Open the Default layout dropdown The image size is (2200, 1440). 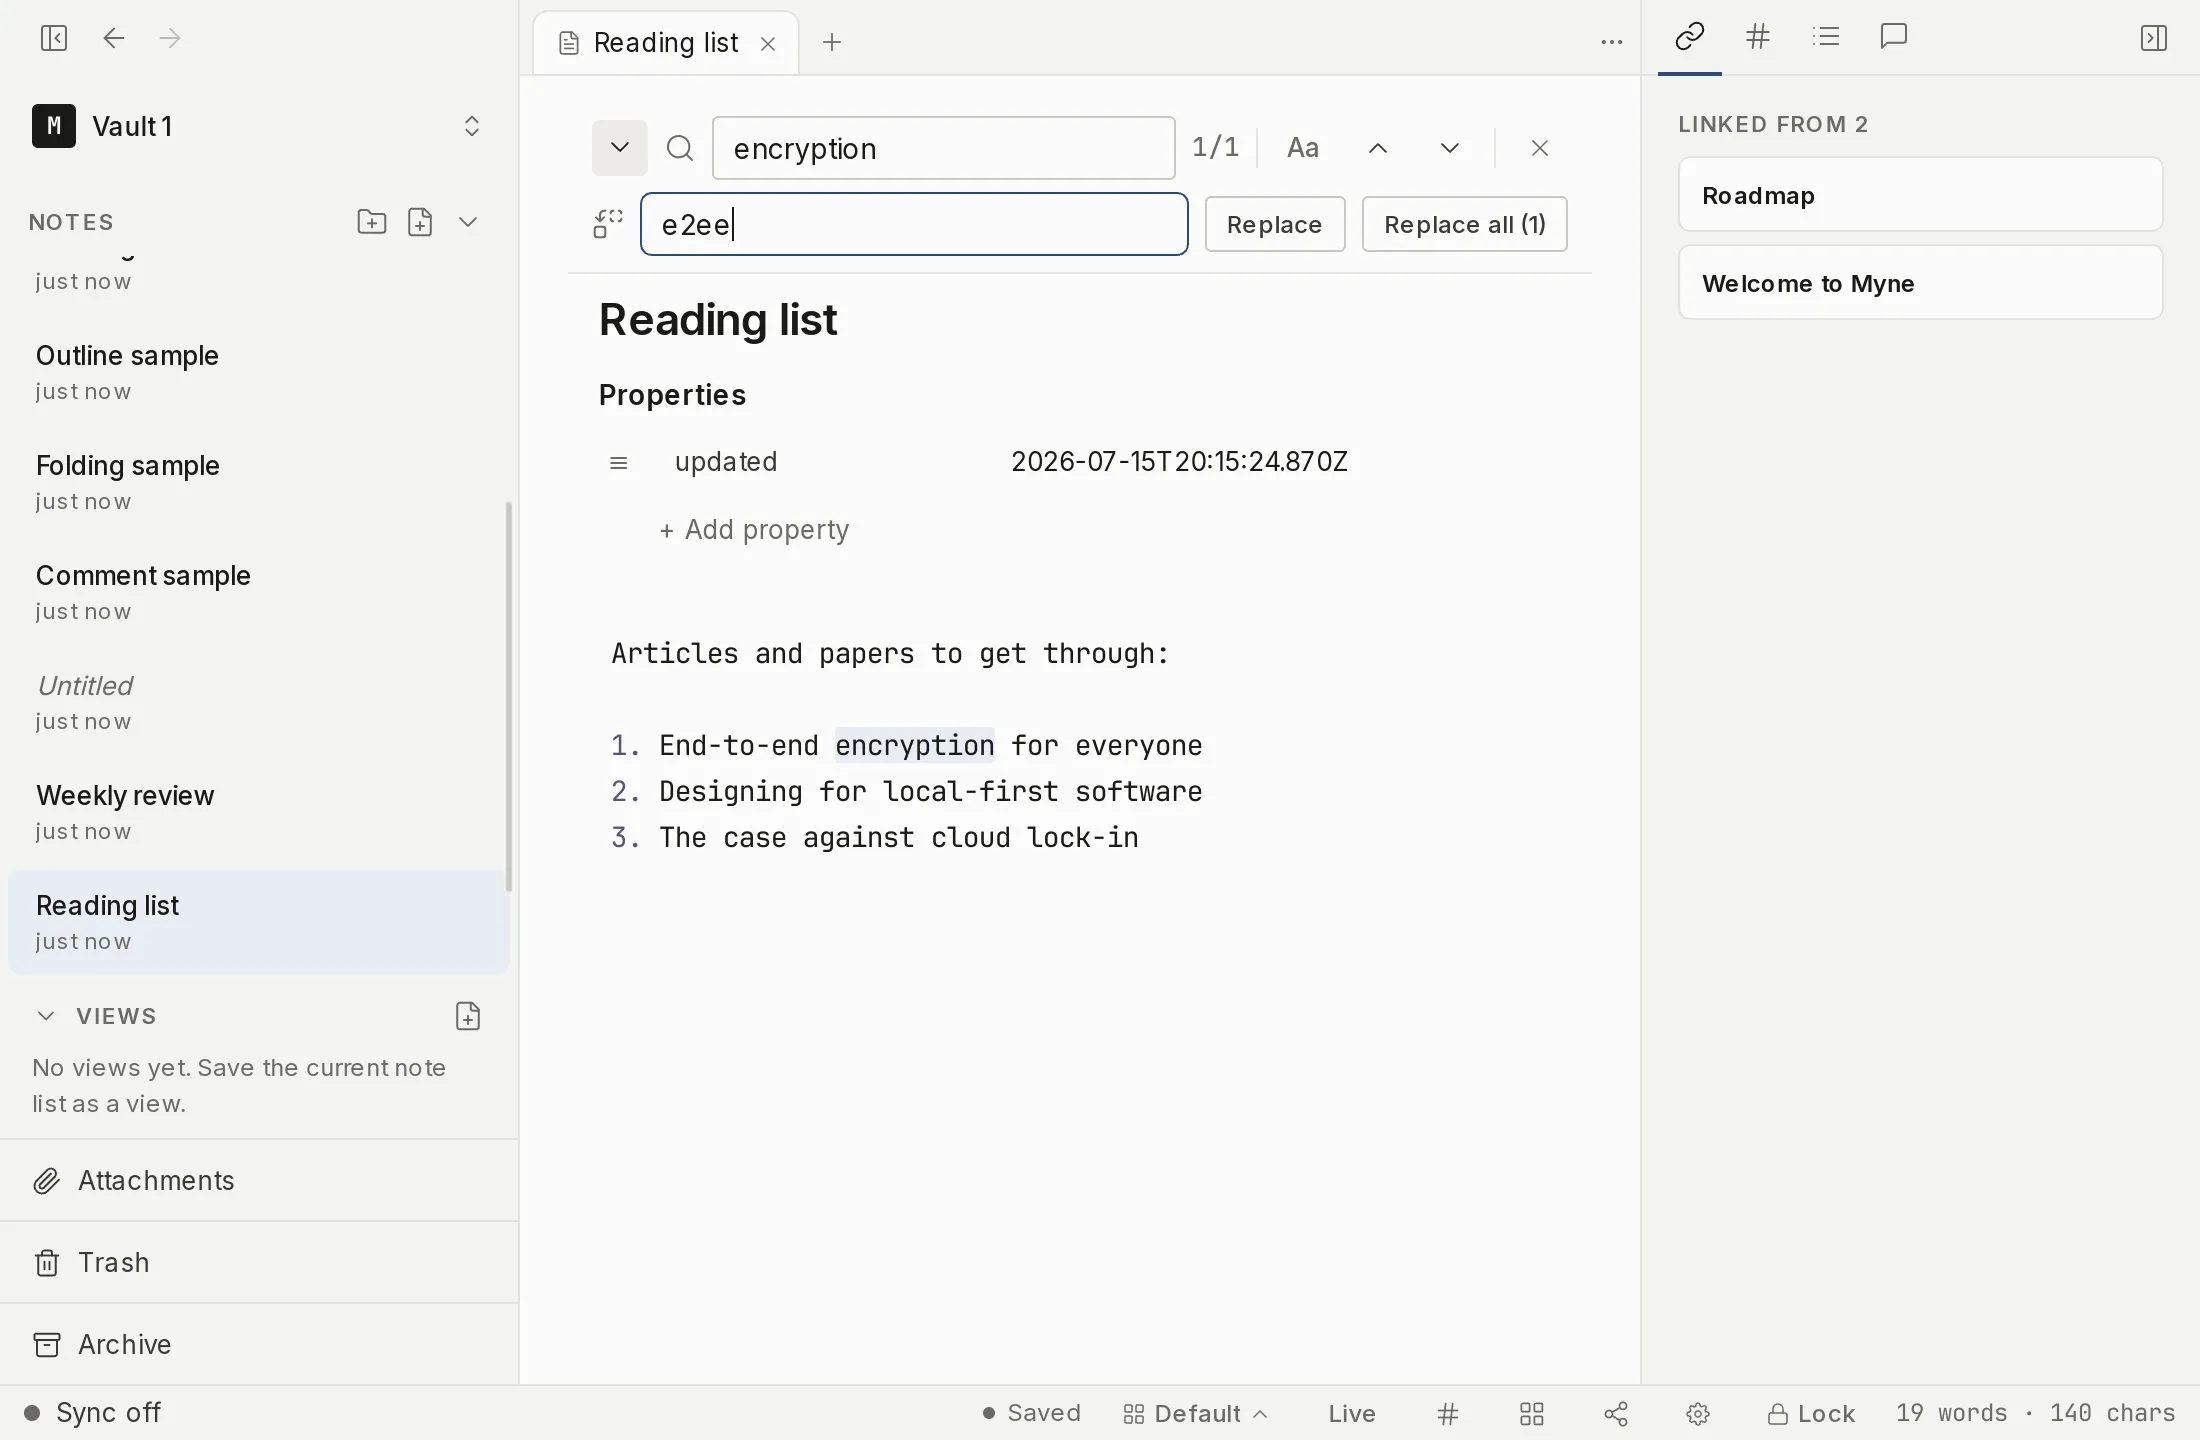pyautogui.click(x=1195, y=1414)
